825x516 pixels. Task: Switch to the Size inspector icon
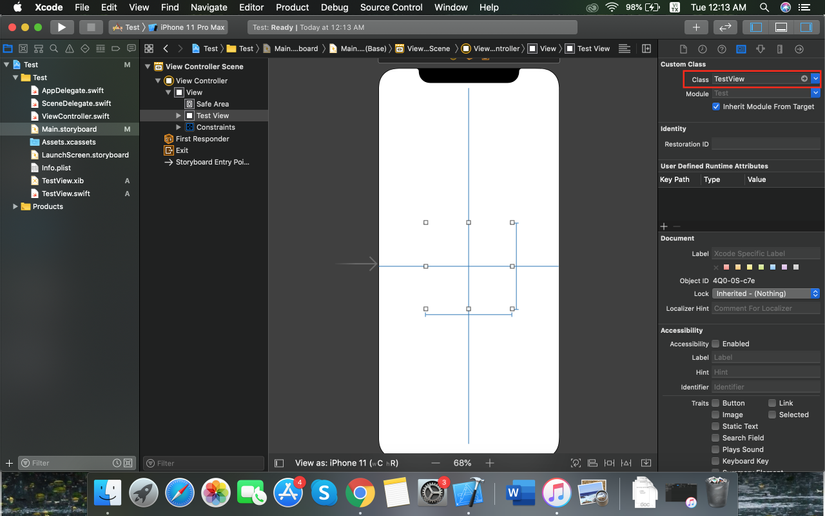coord(779,48)
